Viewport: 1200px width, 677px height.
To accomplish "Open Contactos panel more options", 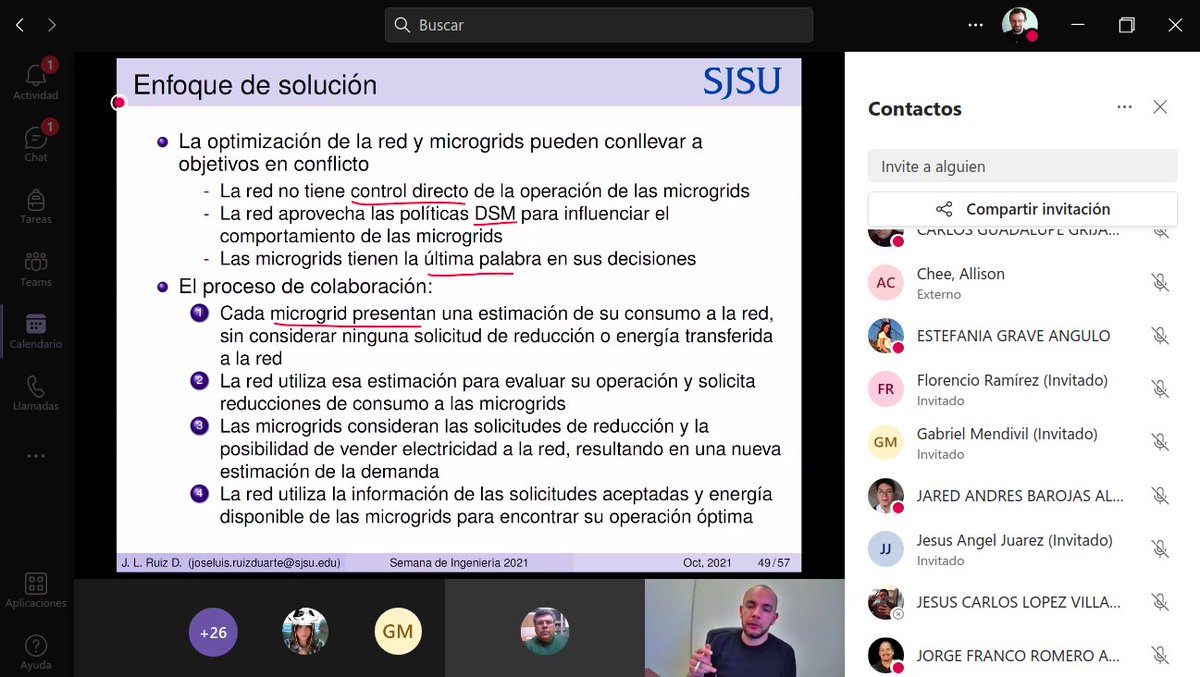I will point(1125,107).
